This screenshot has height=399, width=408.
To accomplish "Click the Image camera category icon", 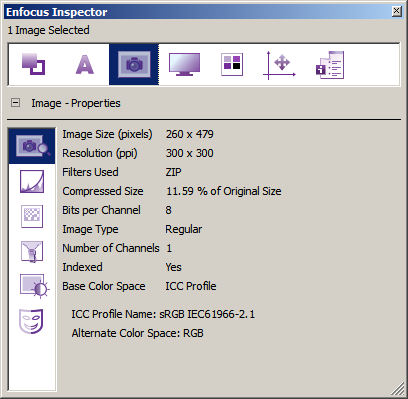I will 134,64.
